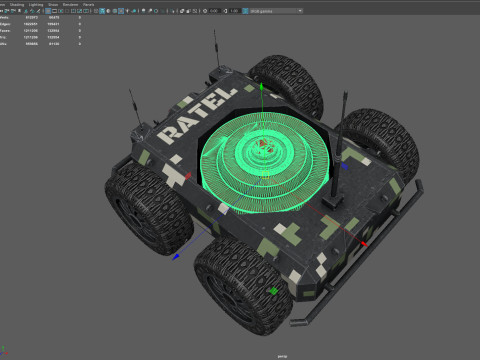Open the Show panel menu
Screen dimensions: 480x360
[x=53, y=5]
